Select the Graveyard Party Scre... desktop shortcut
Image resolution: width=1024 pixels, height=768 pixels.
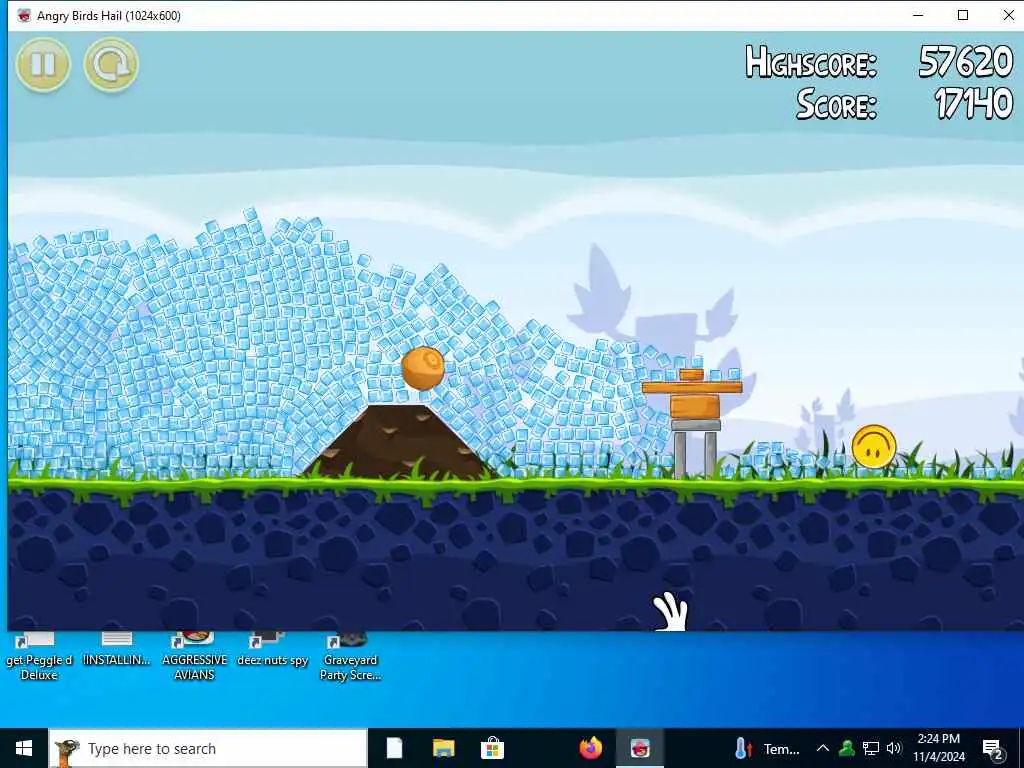click(x=350, y=656)
